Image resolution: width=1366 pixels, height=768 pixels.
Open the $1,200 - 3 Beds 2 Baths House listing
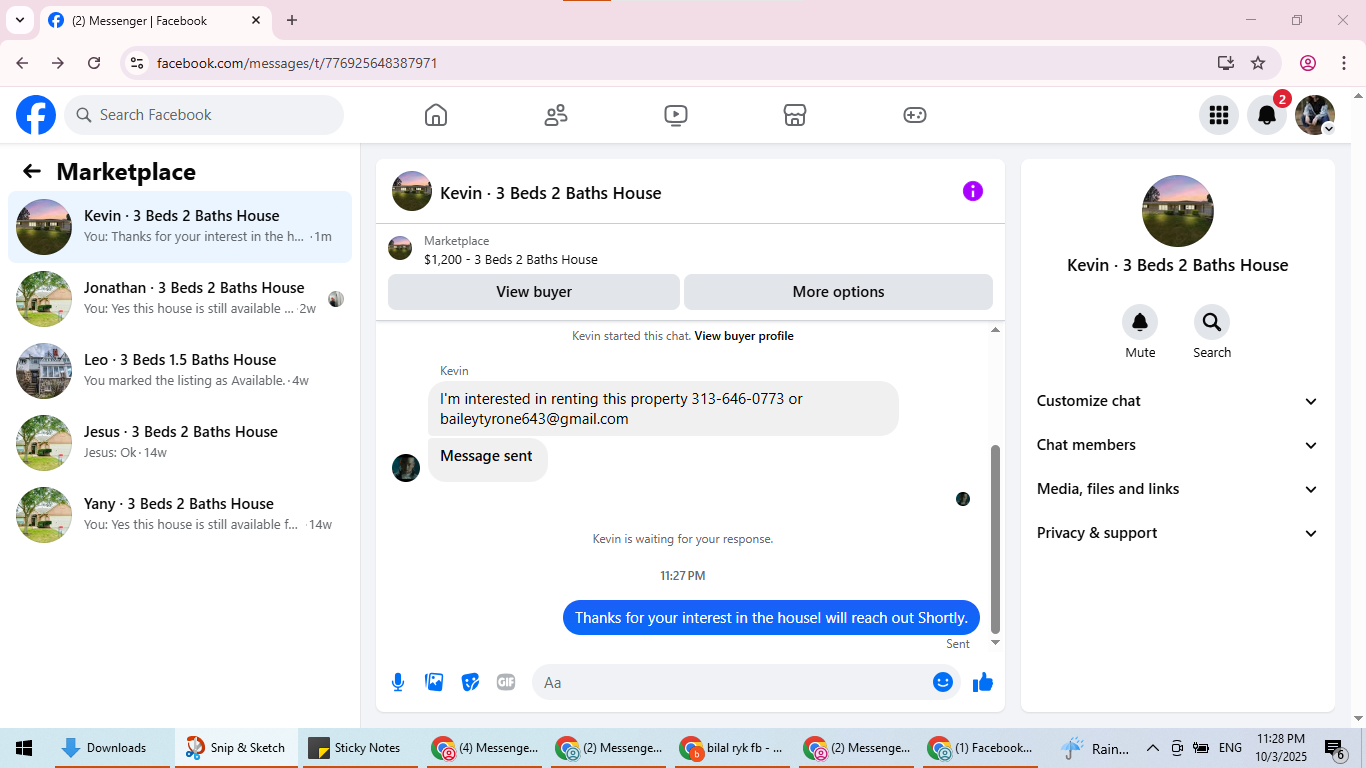511,259
